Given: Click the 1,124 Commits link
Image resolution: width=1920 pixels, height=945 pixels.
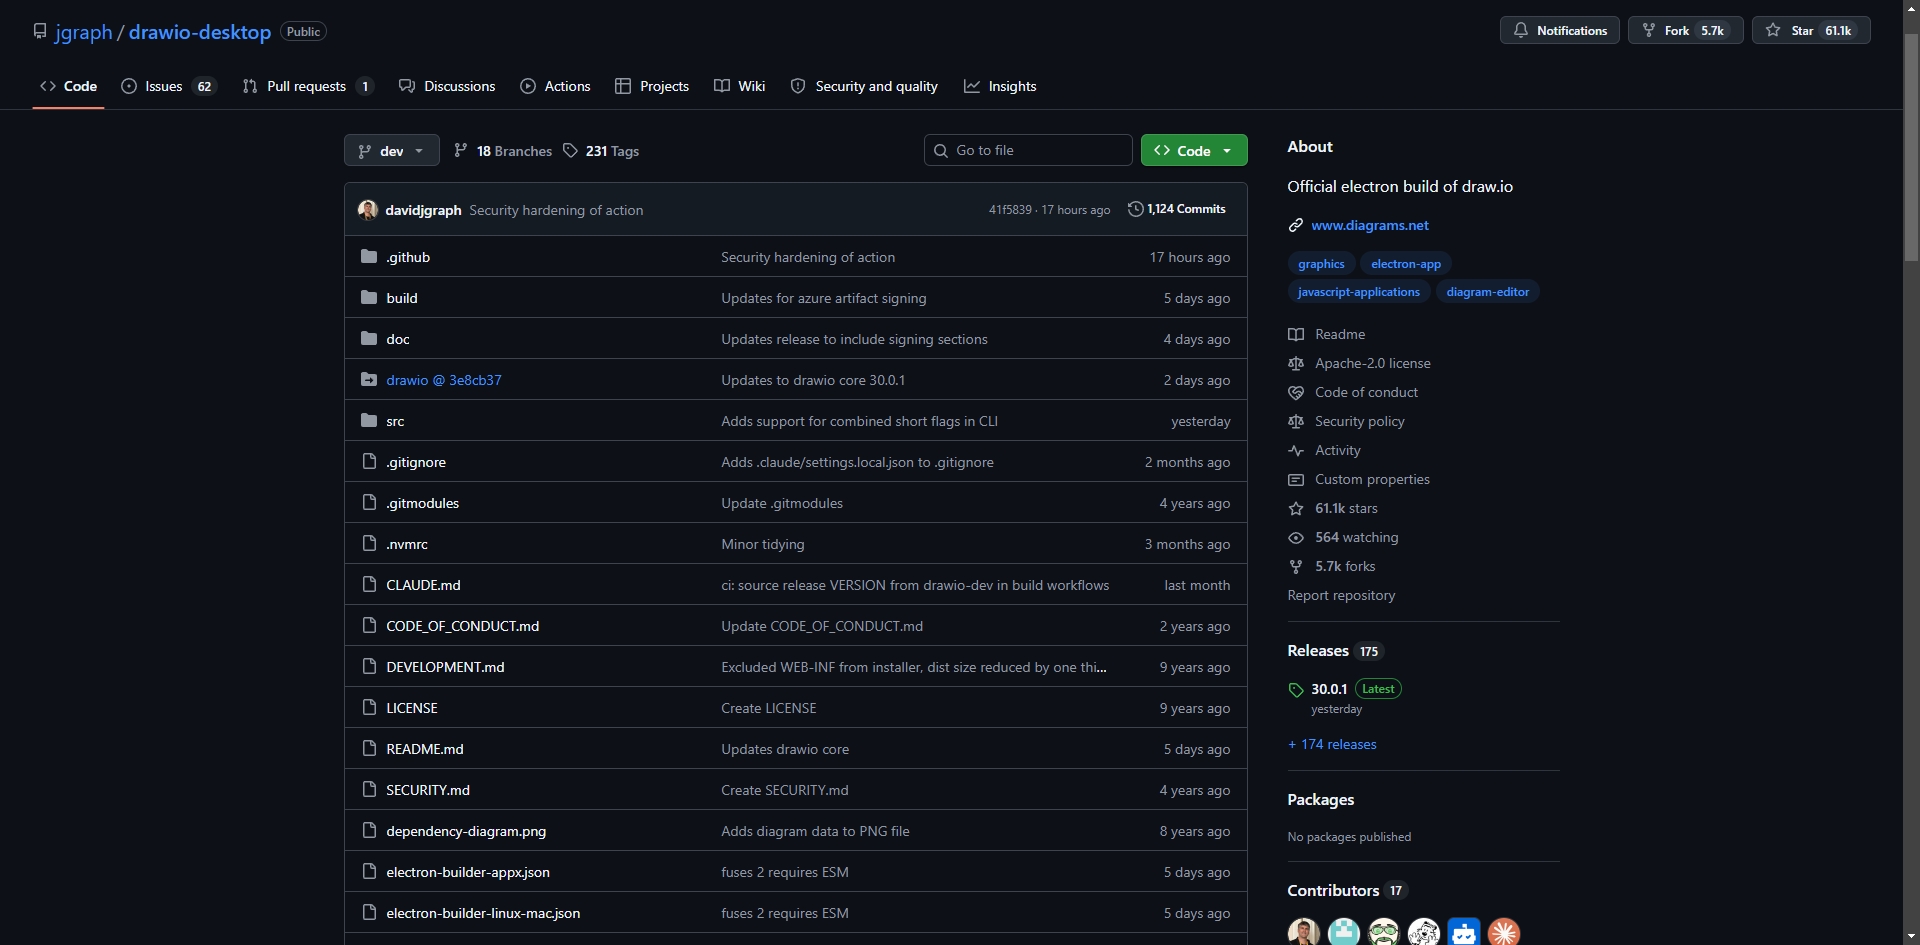Looking at the screenshot, I should 1177,209.
